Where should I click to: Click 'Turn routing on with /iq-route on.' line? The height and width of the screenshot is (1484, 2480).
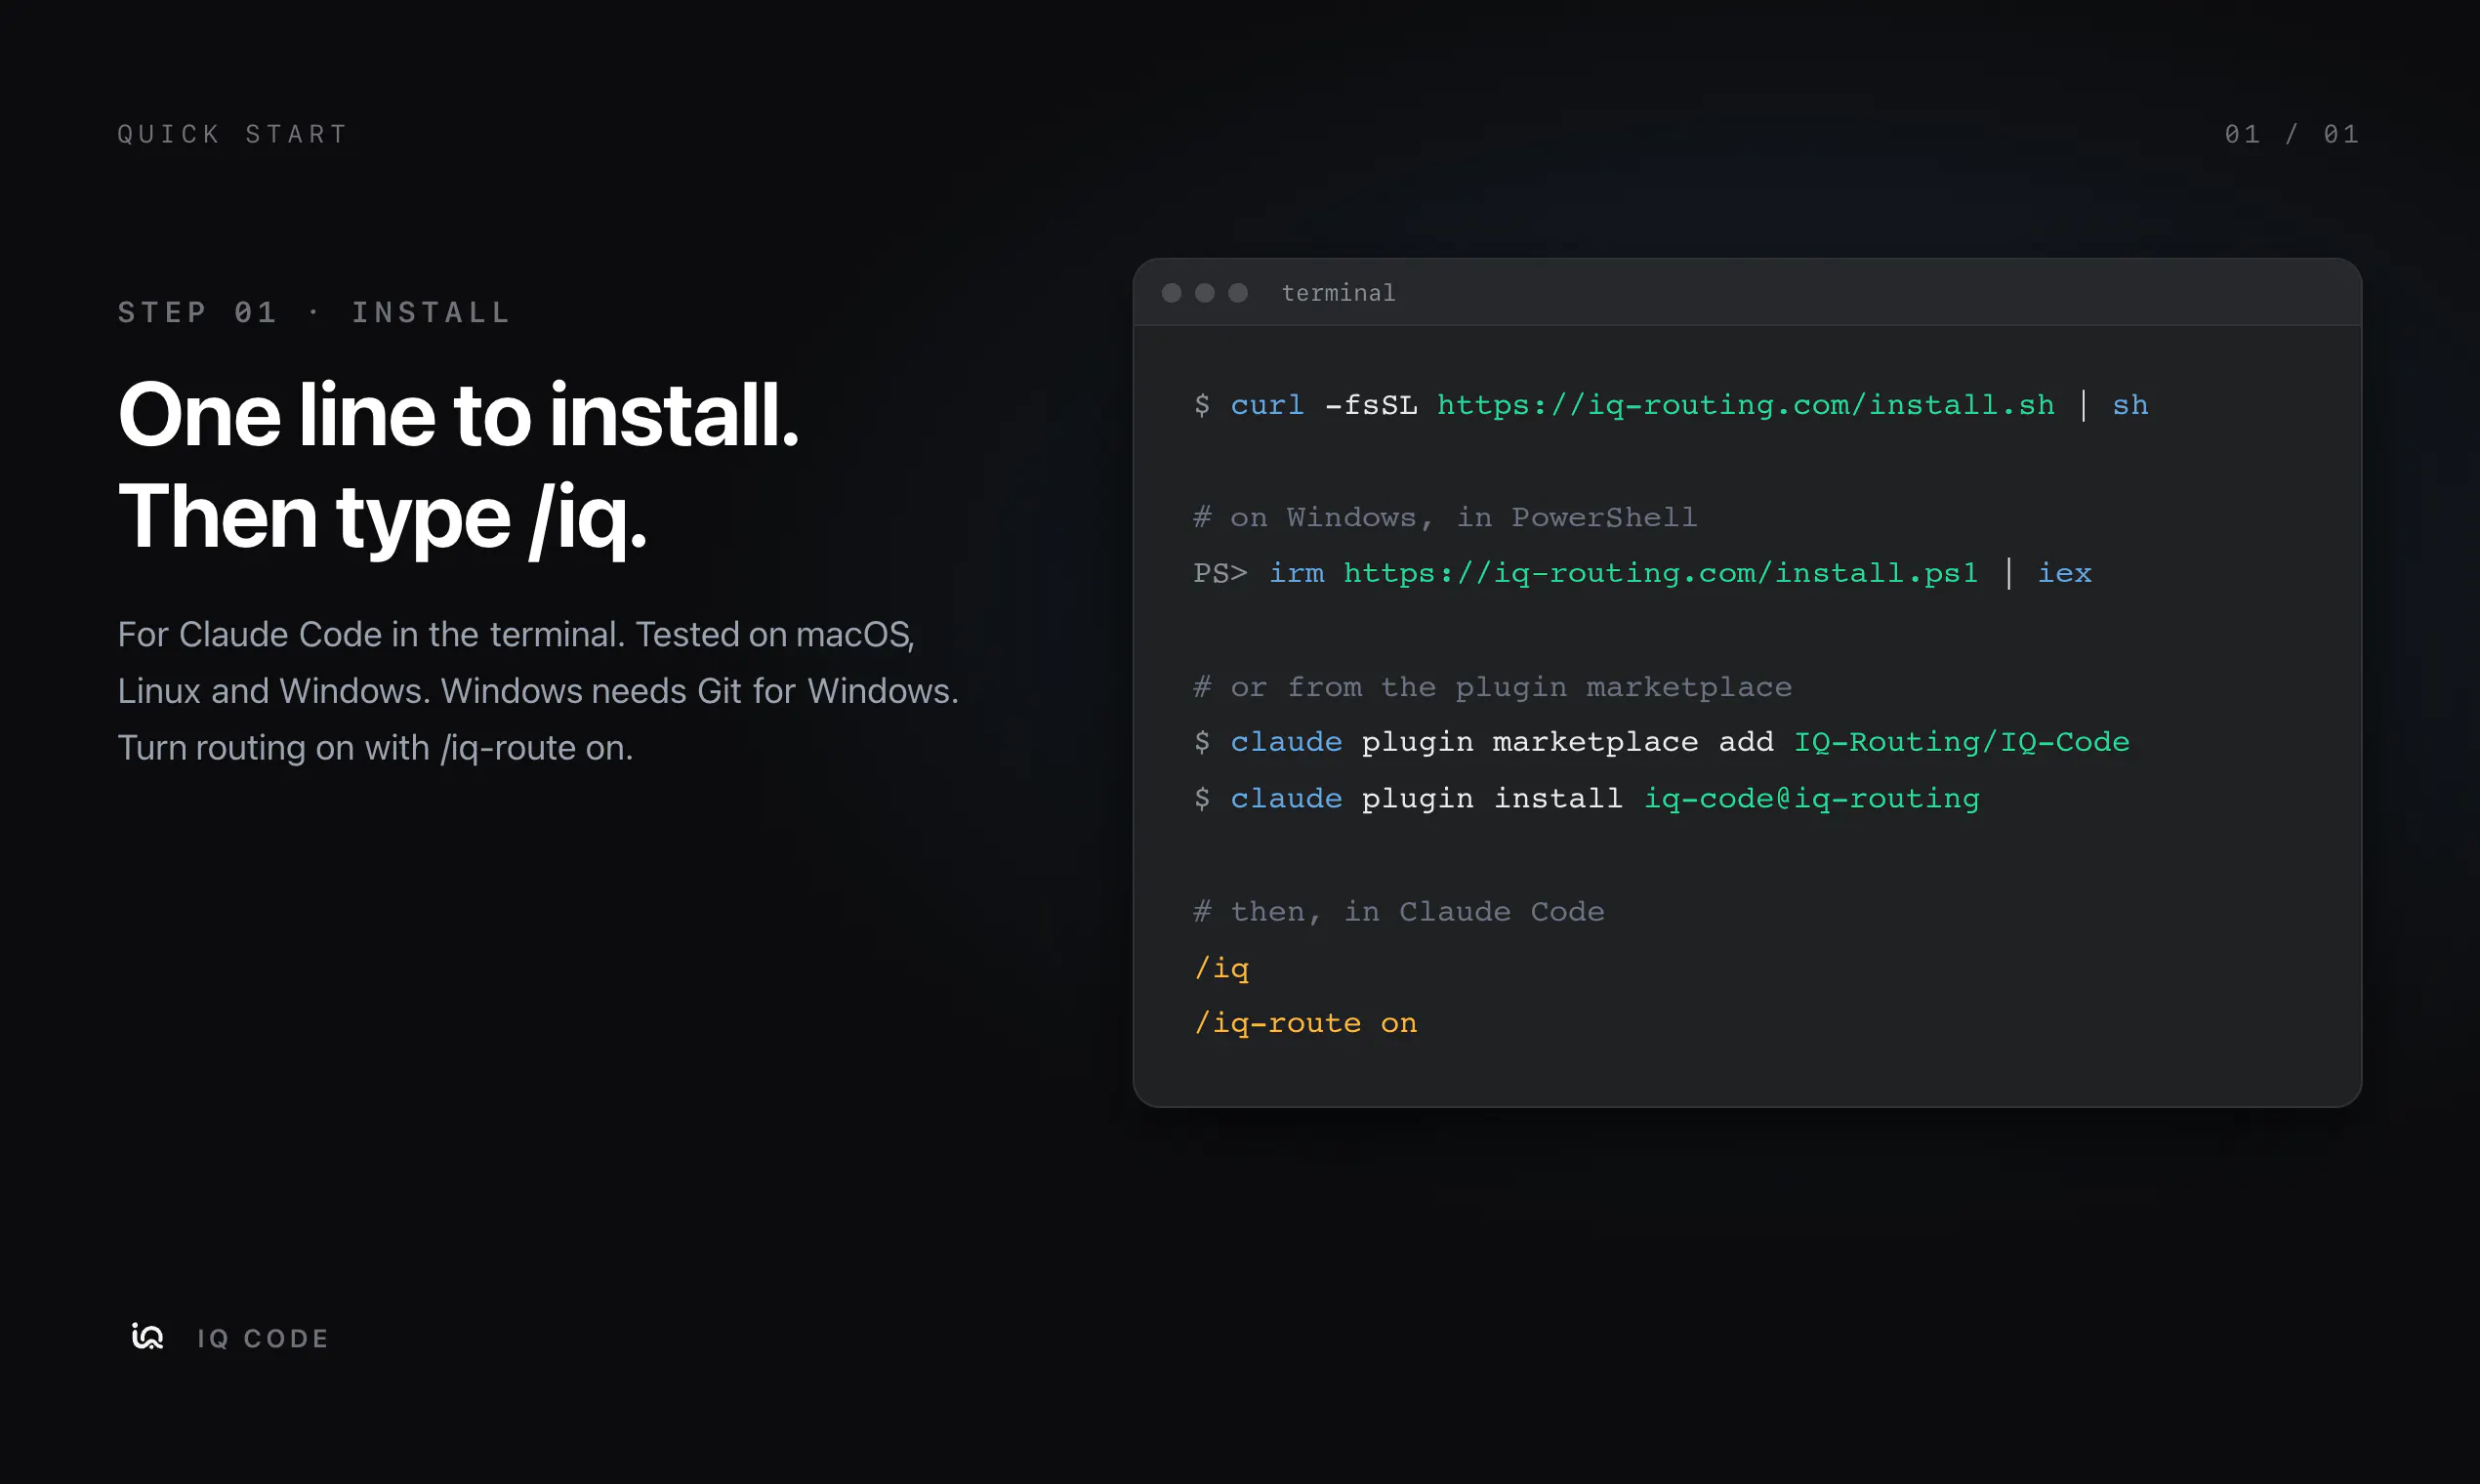tap(375, 748)
